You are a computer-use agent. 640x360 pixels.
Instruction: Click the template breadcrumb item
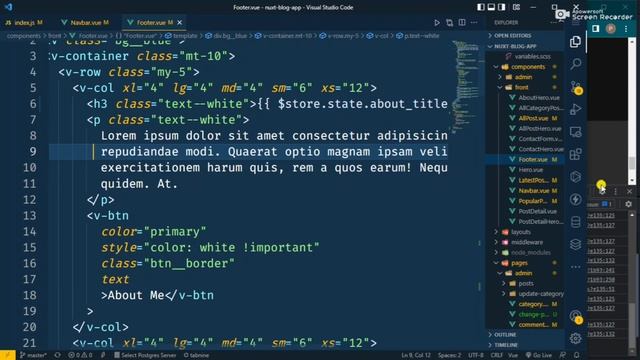tap(181, 36)
